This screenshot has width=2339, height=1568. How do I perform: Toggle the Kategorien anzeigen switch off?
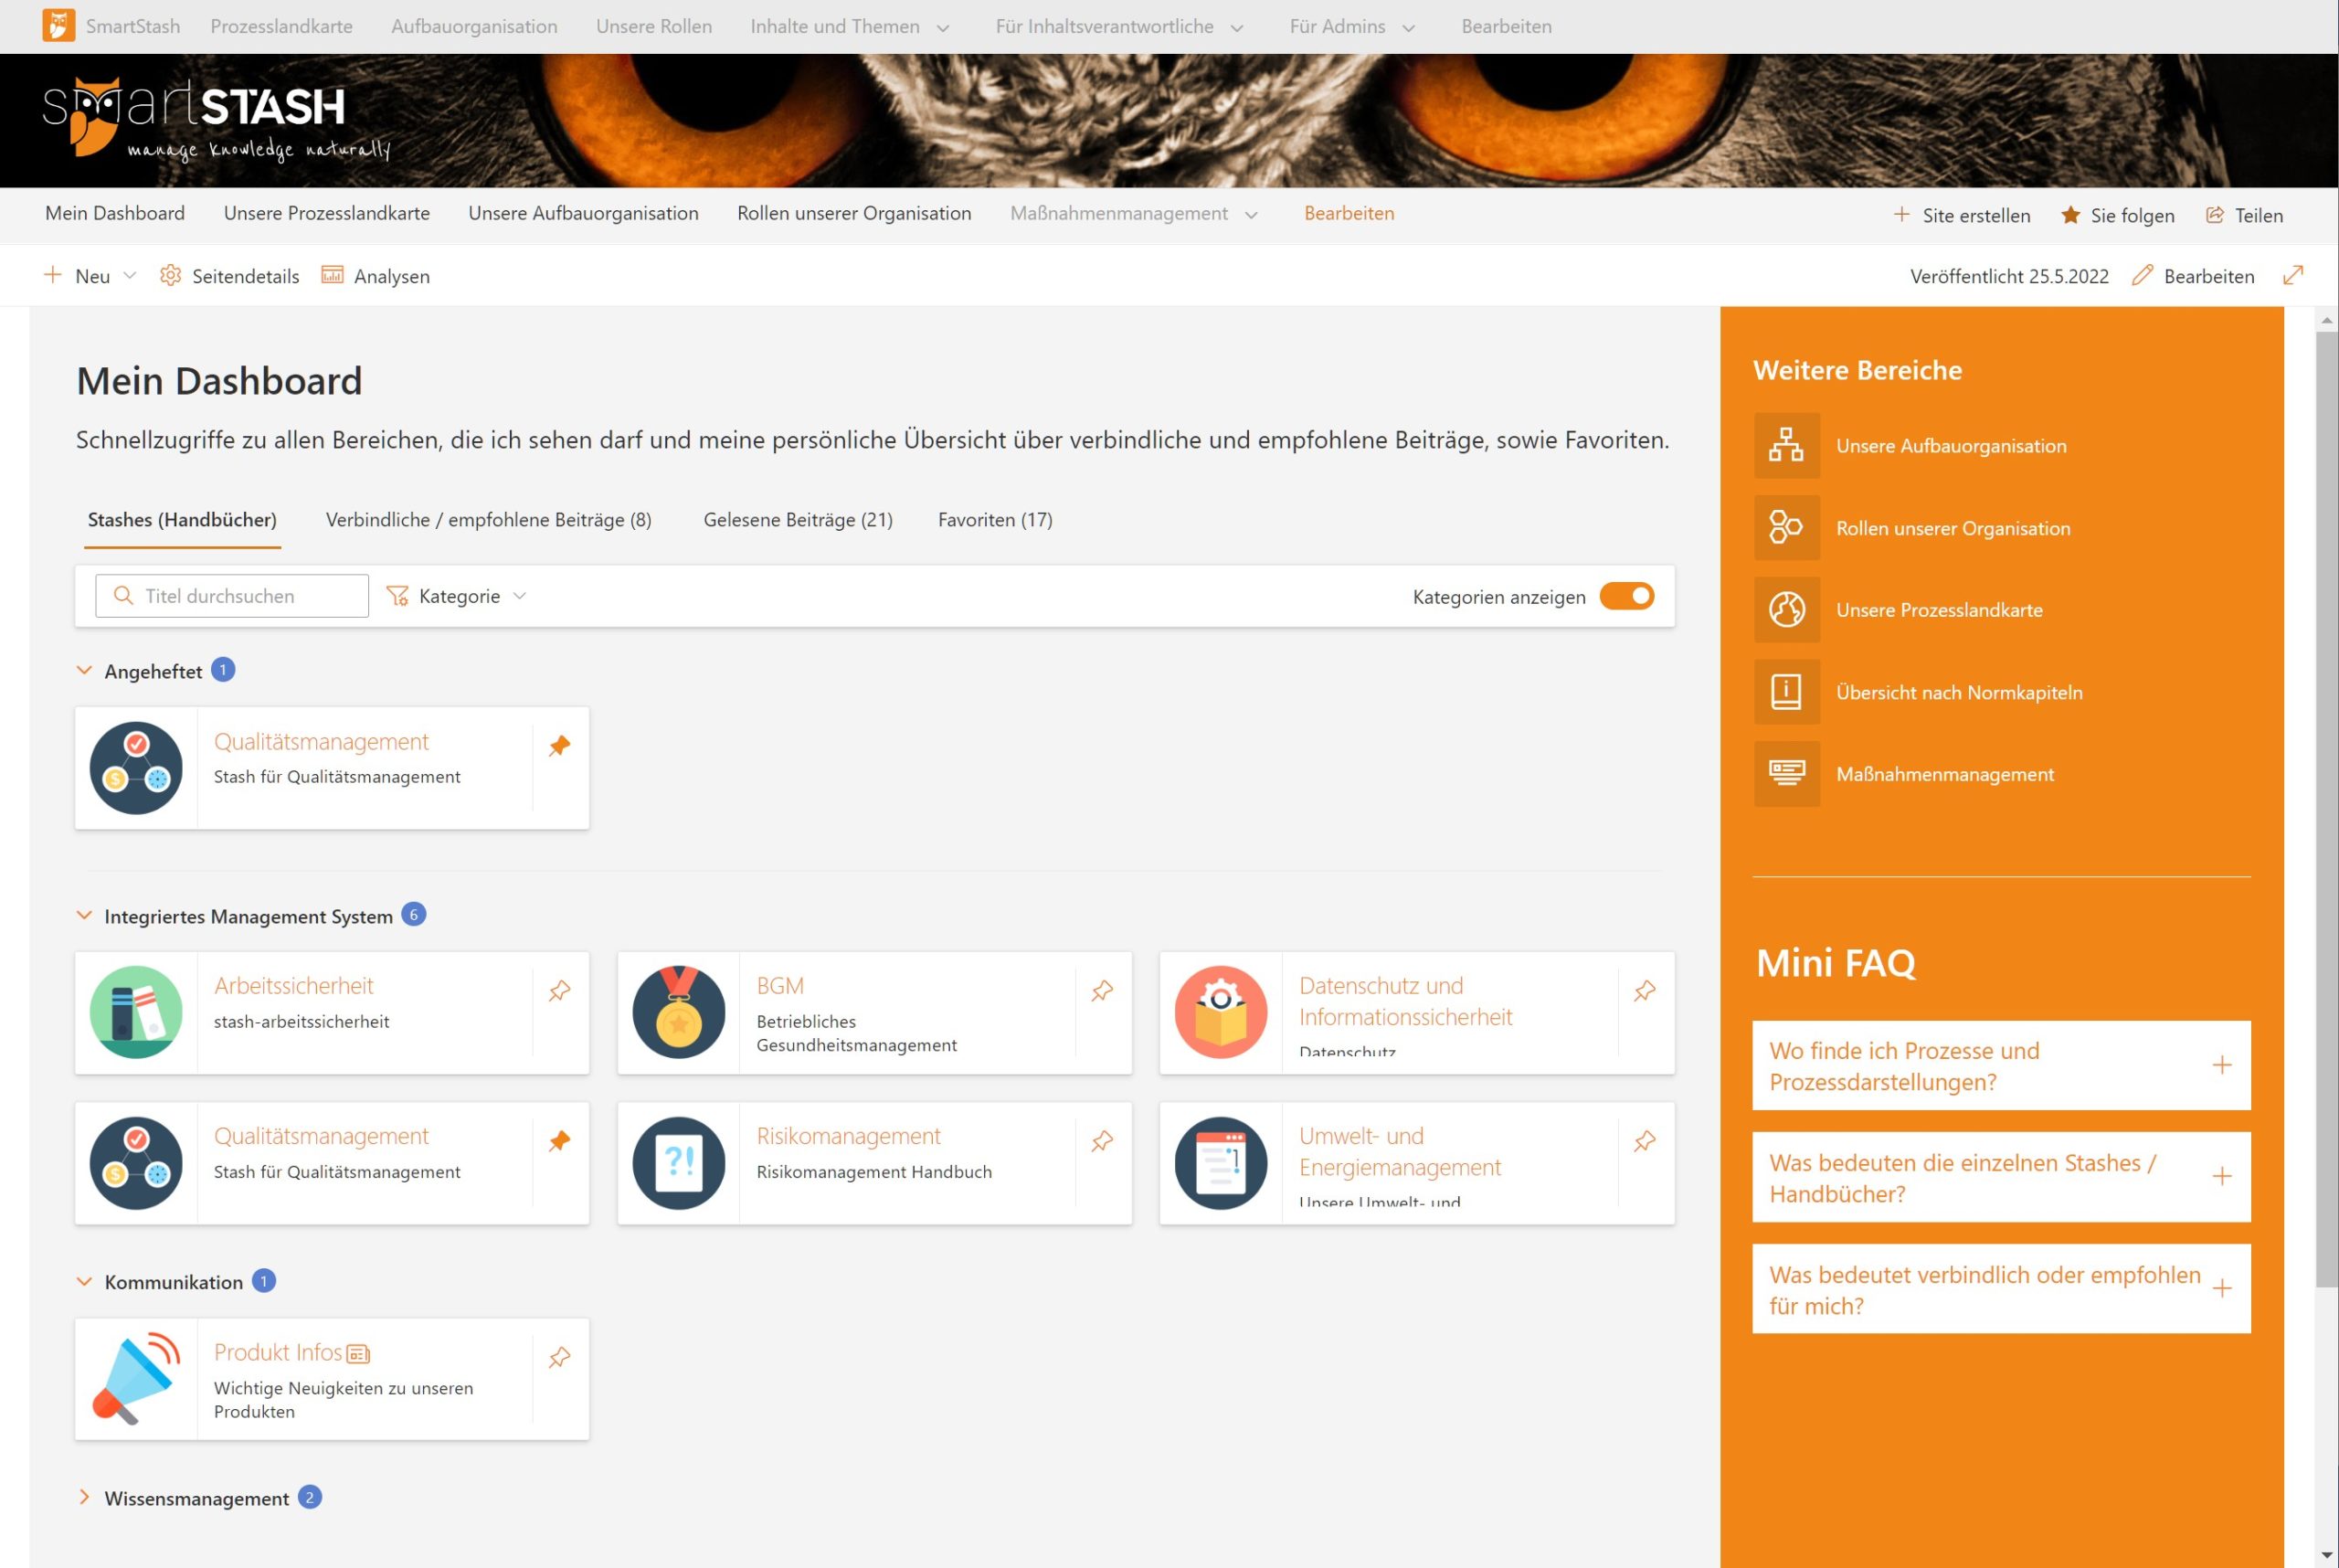1627,595
